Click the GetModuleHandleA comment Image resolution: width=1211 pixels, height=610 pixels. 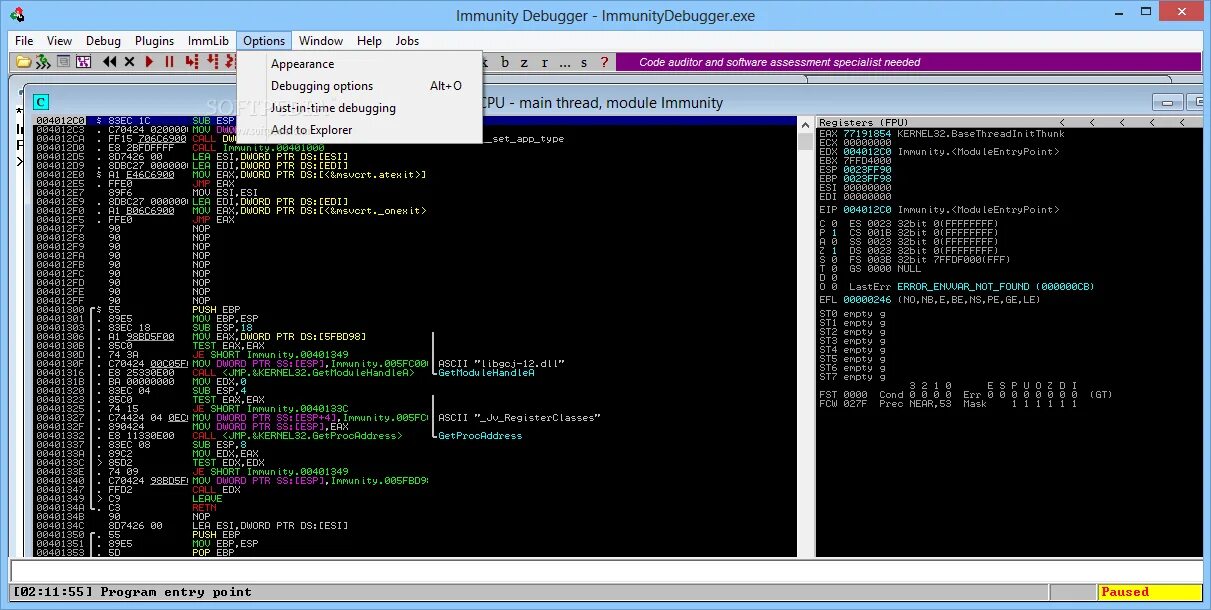[486, 372]
